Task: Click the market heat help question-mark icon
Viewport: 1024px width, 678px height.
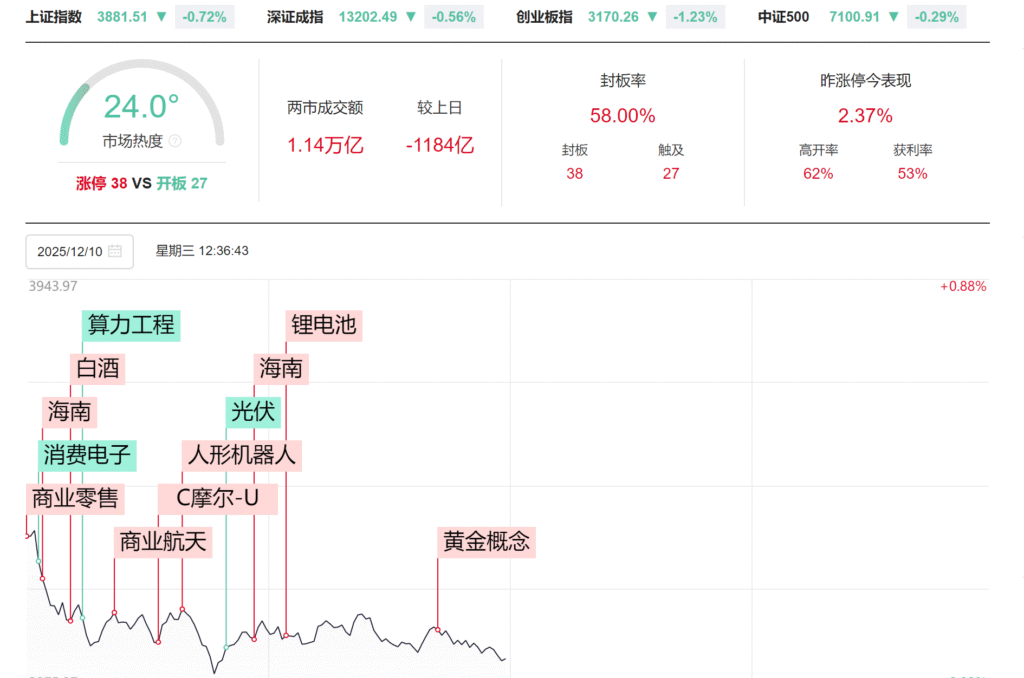Action: [x=175, y=141]
